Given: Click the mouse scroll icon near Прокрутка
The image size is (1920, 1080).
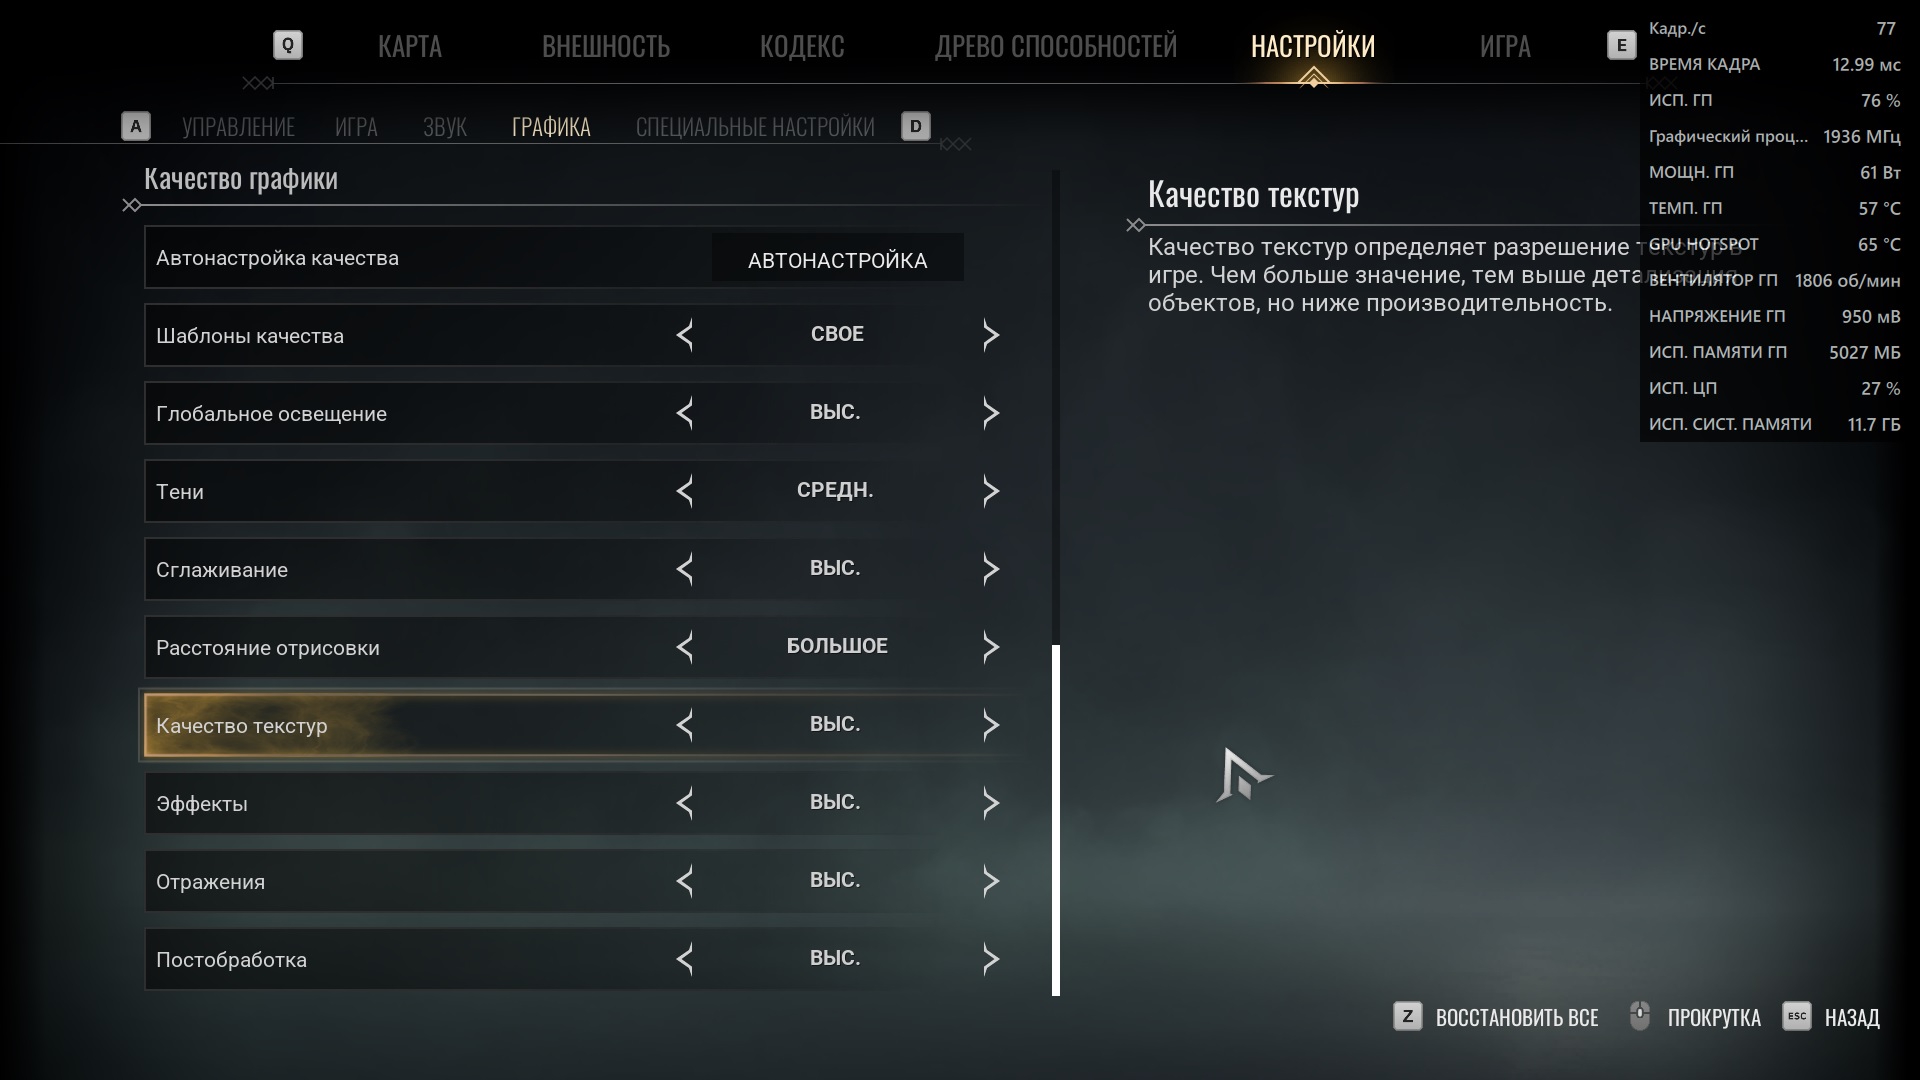Looking at the screenshot, I should point(1639,1016).
